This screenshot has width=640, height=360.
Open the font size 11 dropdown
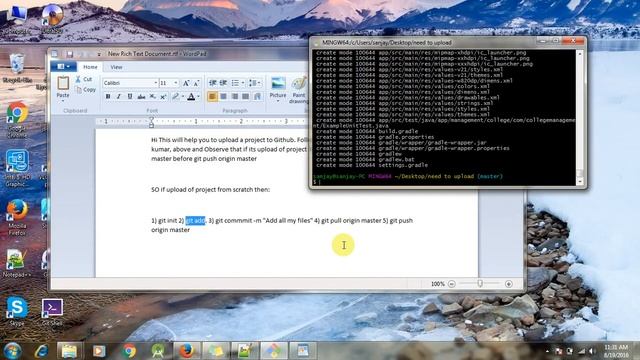click(176, 83)
